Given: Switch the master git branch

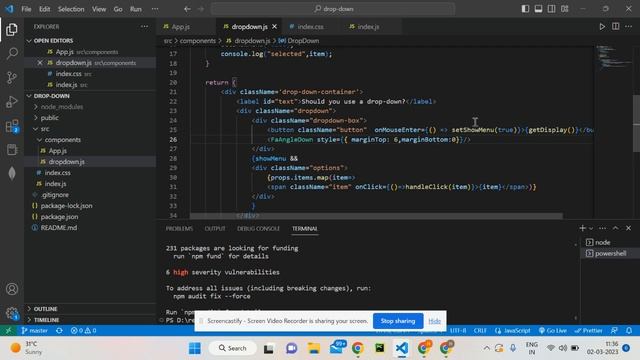Looking at the screenshot, I should [34, 331].
